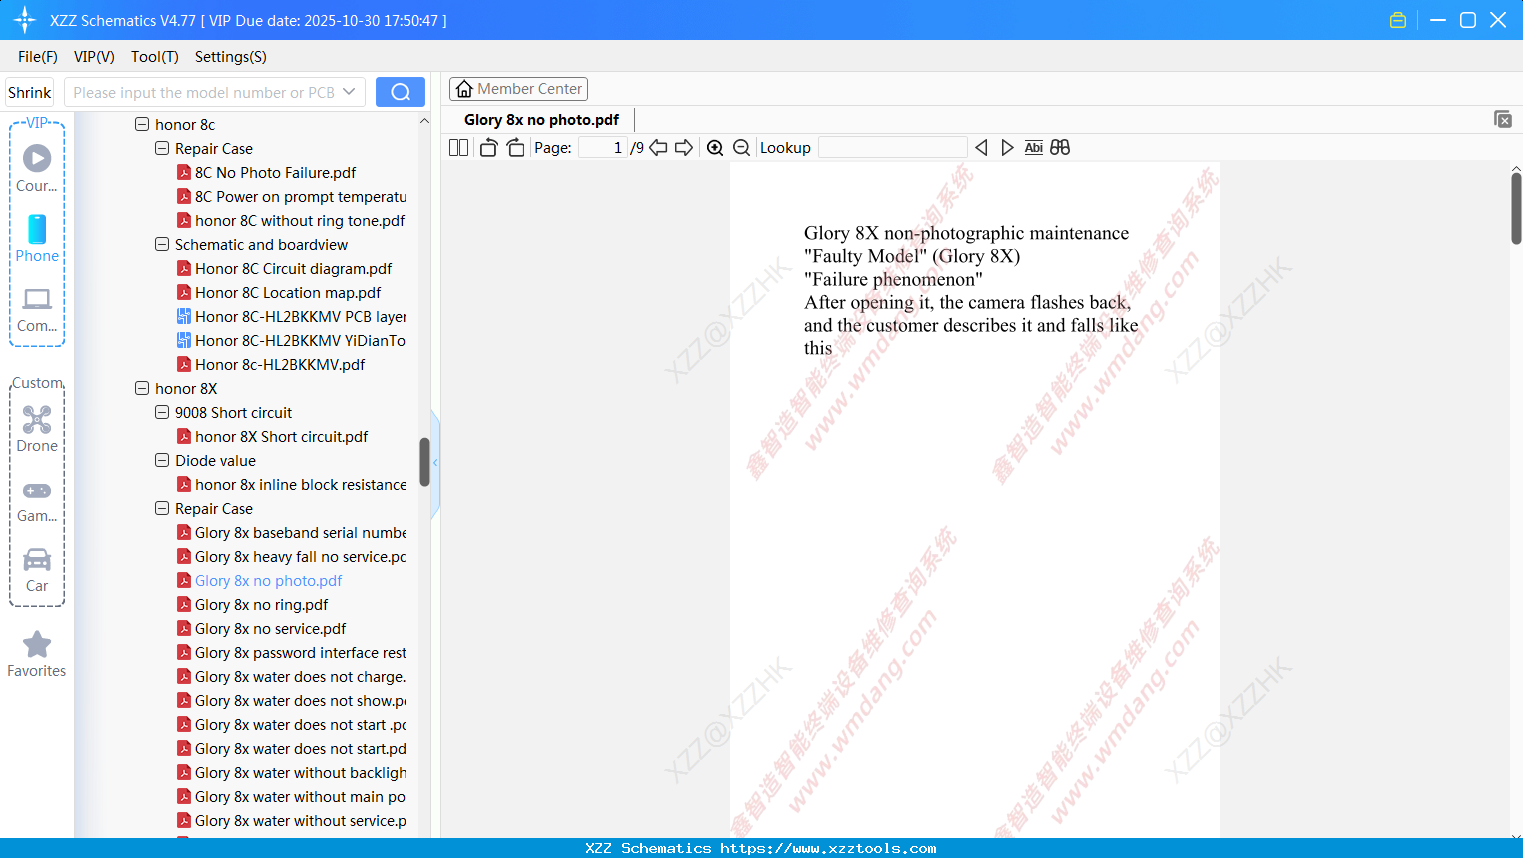This screenshot has width=1523, height=858.
Task: Open Honor 8c-HL2BKKMV.pdf
Action: [271, 364]
